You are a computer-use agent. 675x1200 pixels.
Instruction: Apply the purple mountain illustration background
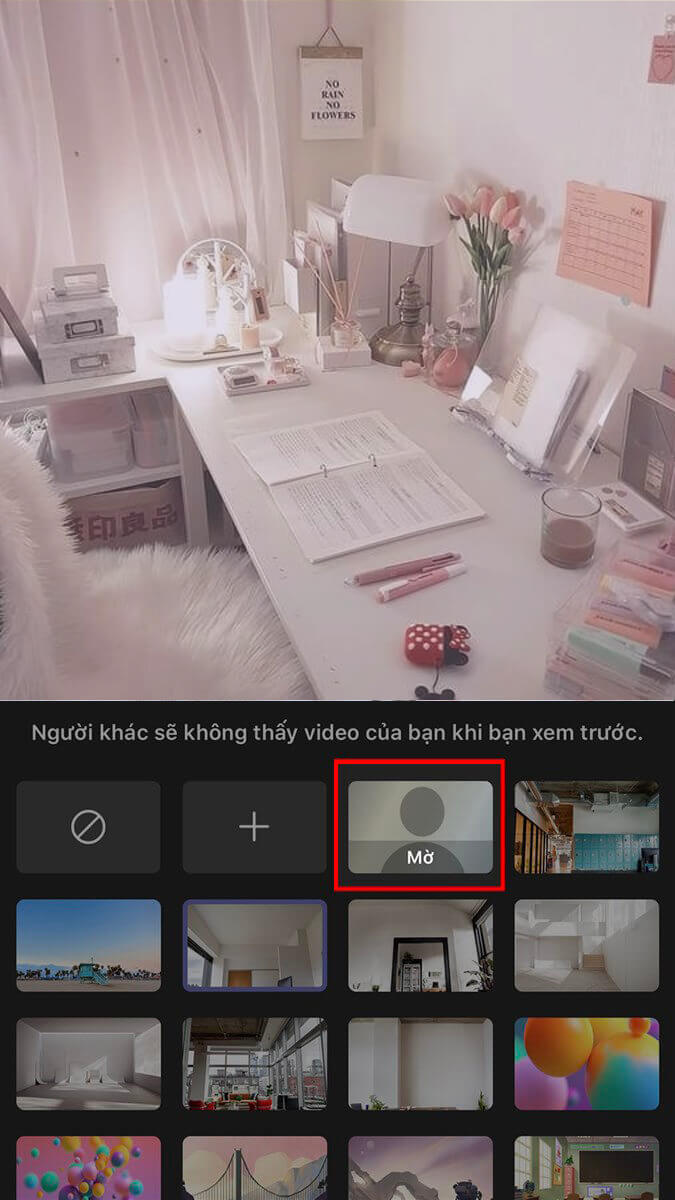[420, 1168]
